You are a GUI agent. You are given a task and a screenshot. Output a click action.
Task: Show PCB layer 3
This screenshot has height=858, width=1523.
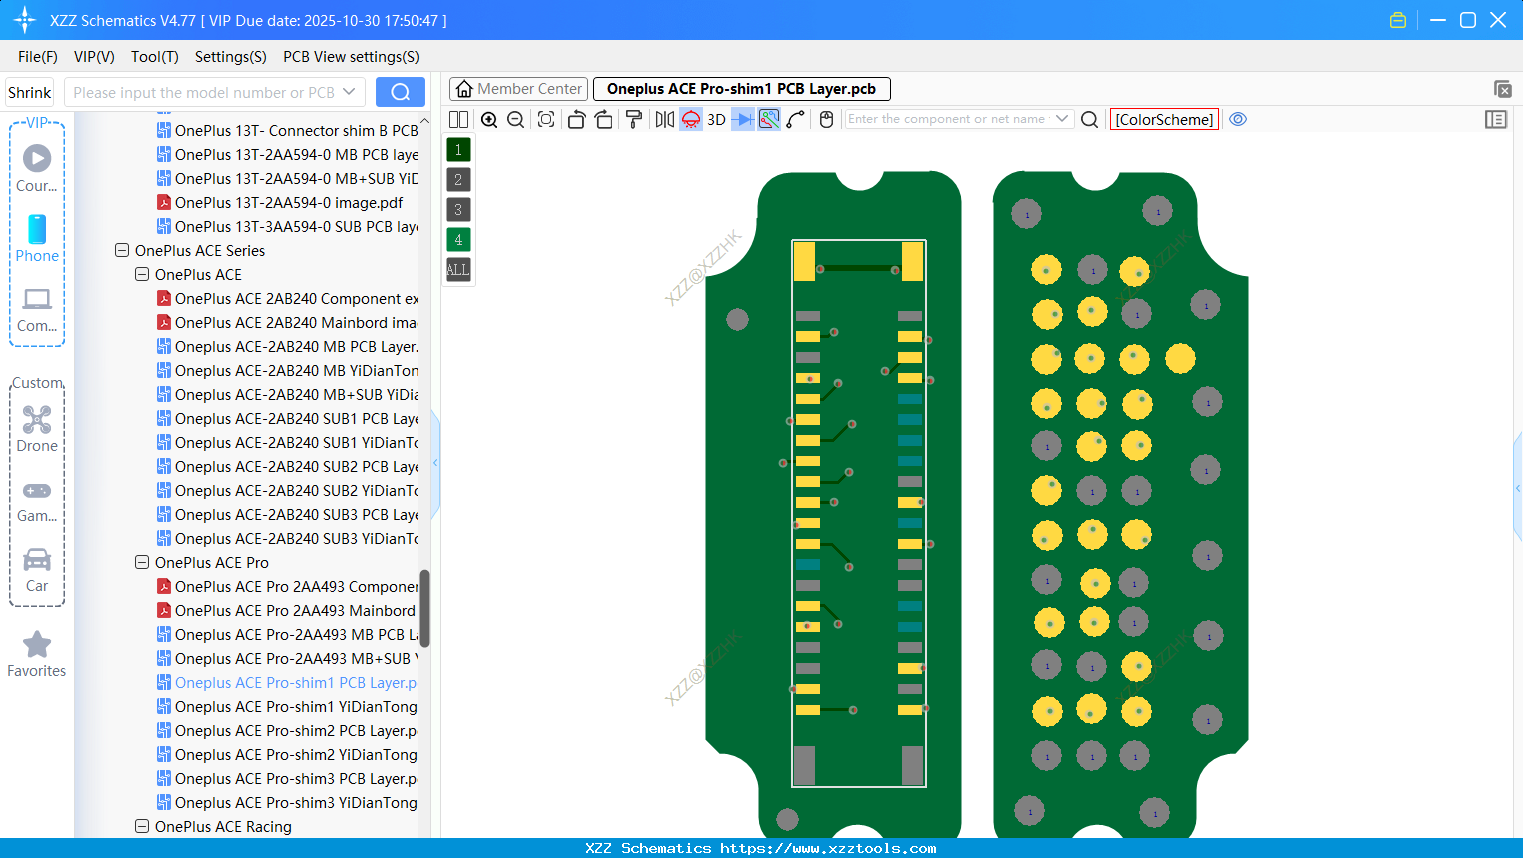click(x=458, y=210)
